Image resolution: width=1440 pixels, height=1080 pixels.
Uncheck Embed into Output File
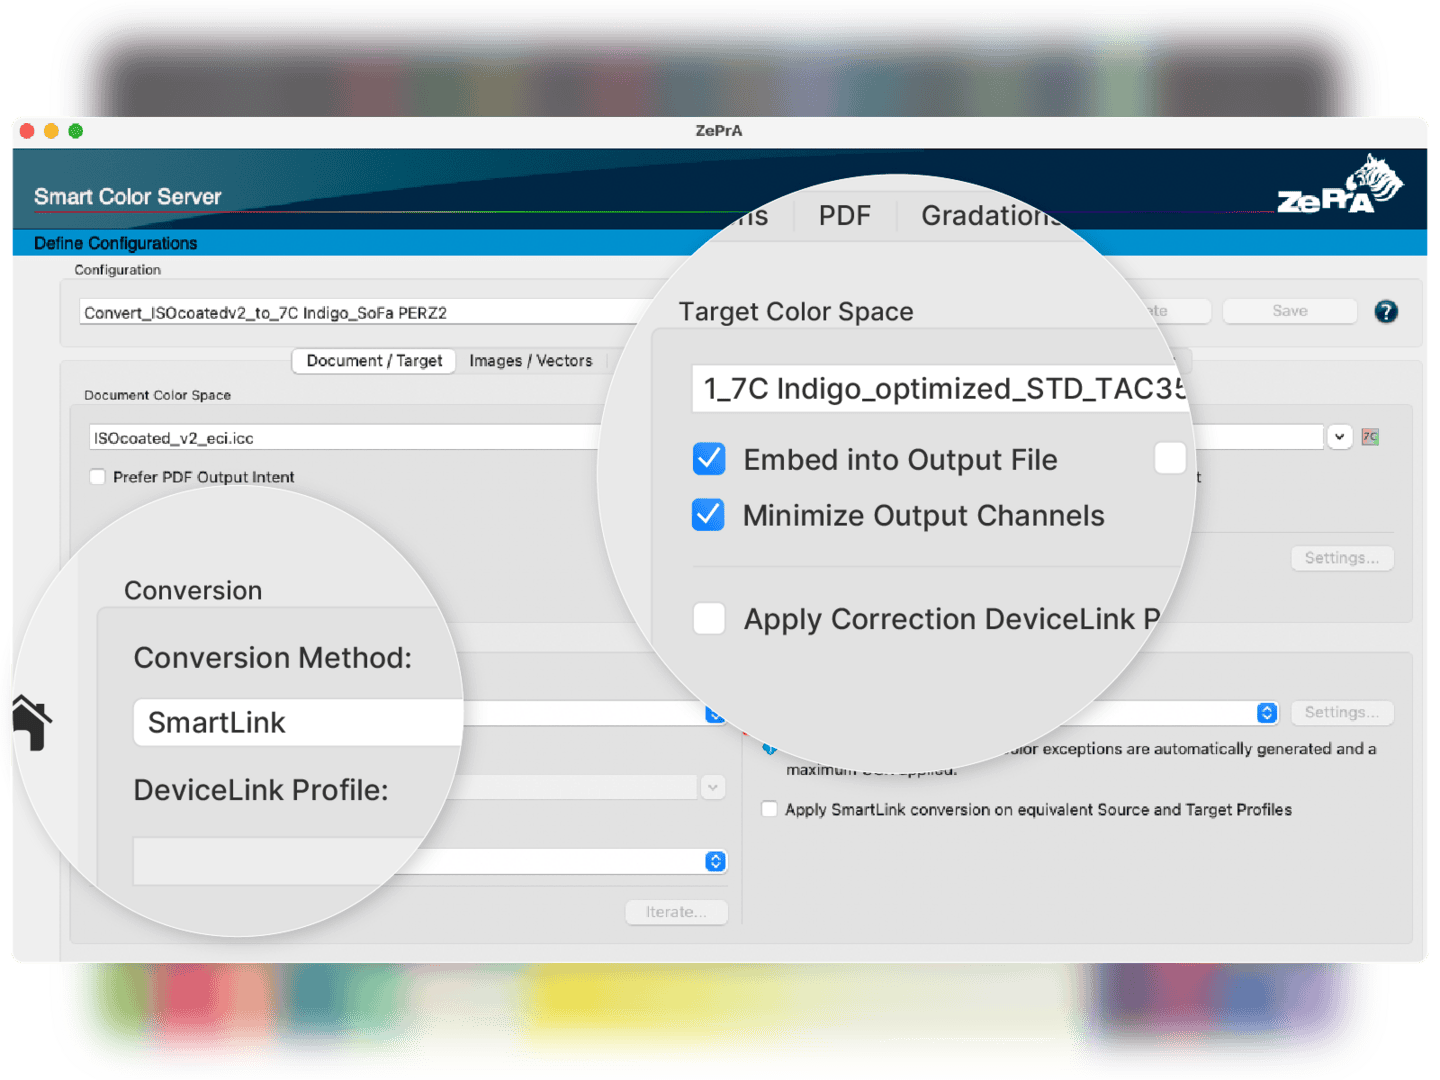click(709, 459)
